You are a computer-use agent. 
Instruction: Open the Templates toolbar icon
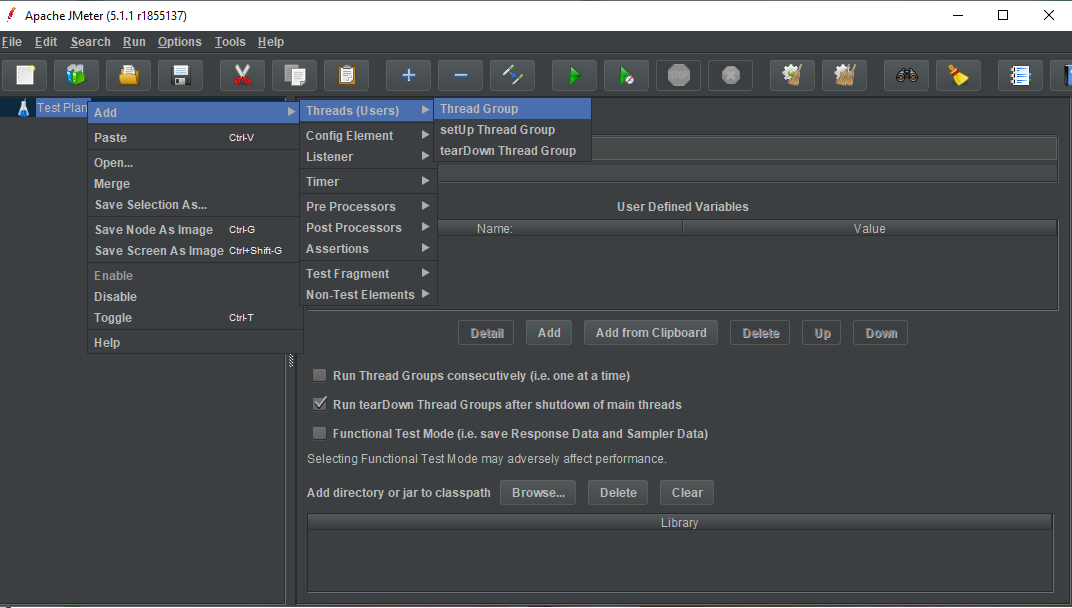(x=77, y=75)
